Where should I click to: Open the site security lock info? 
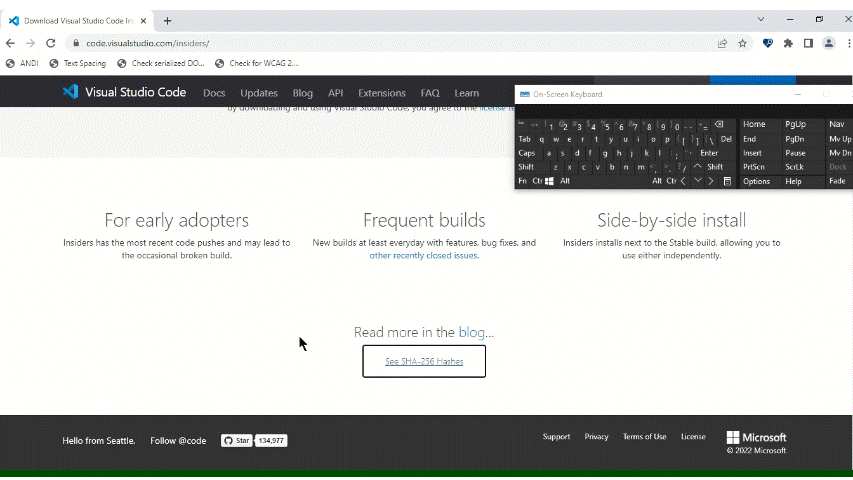pos(76,43)
